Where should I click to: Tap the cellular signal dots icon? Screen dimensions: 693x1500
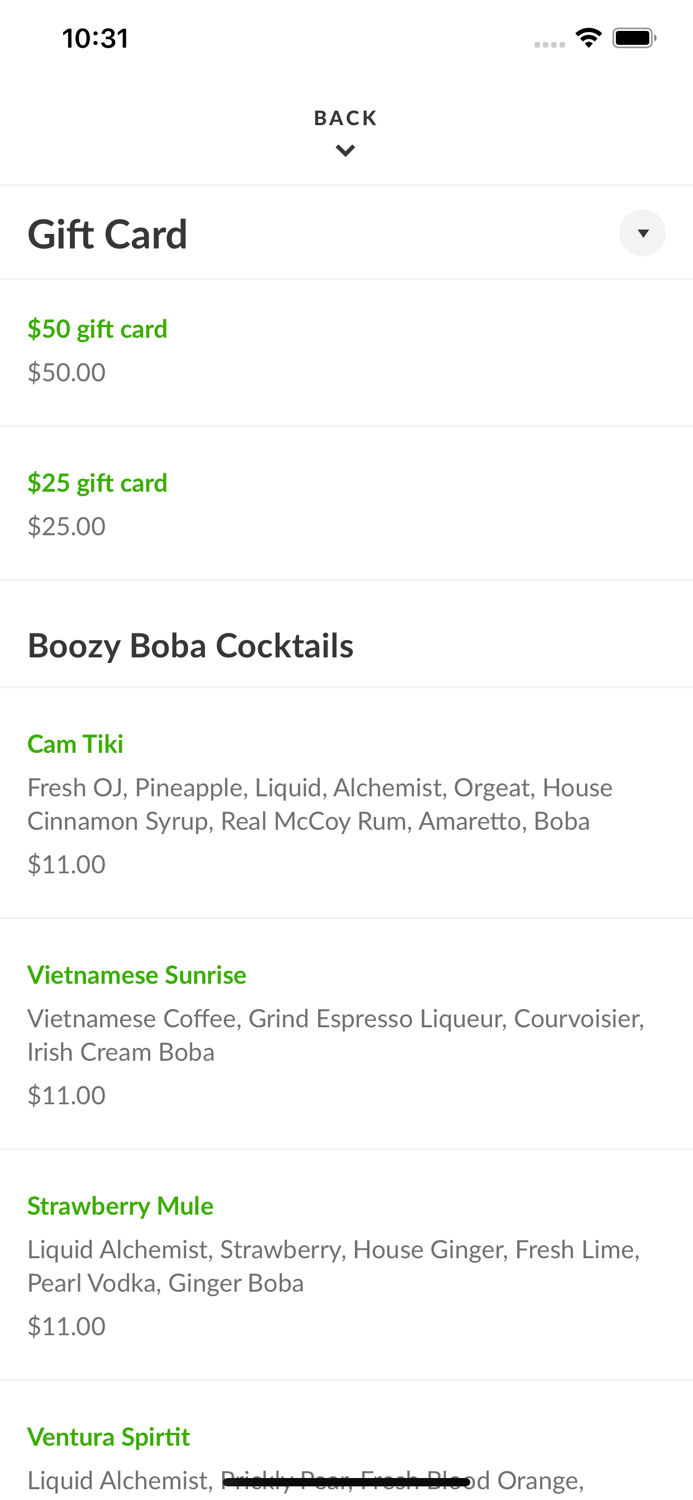click(x=549, y=44)
